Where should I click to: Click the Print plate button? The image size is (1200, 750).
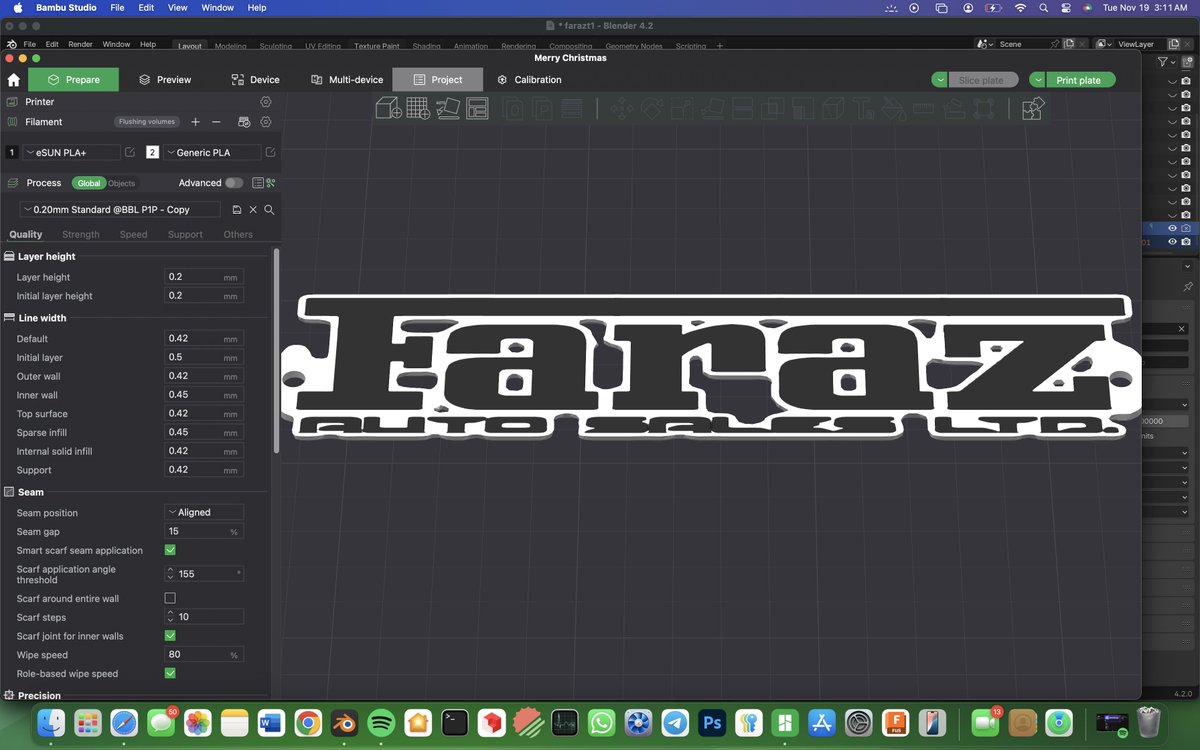(x=1079, y=80)
